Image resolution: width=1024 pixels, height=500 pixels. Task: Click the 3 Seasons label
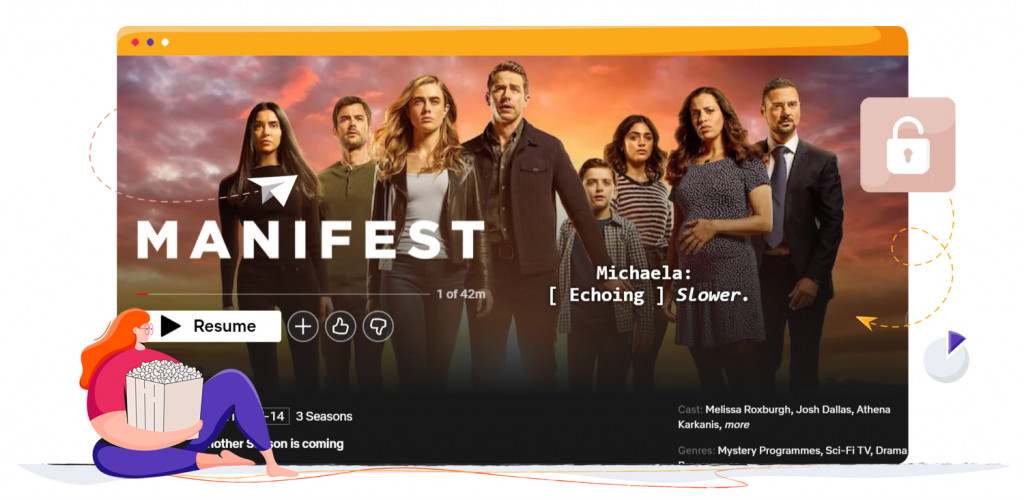324,416
